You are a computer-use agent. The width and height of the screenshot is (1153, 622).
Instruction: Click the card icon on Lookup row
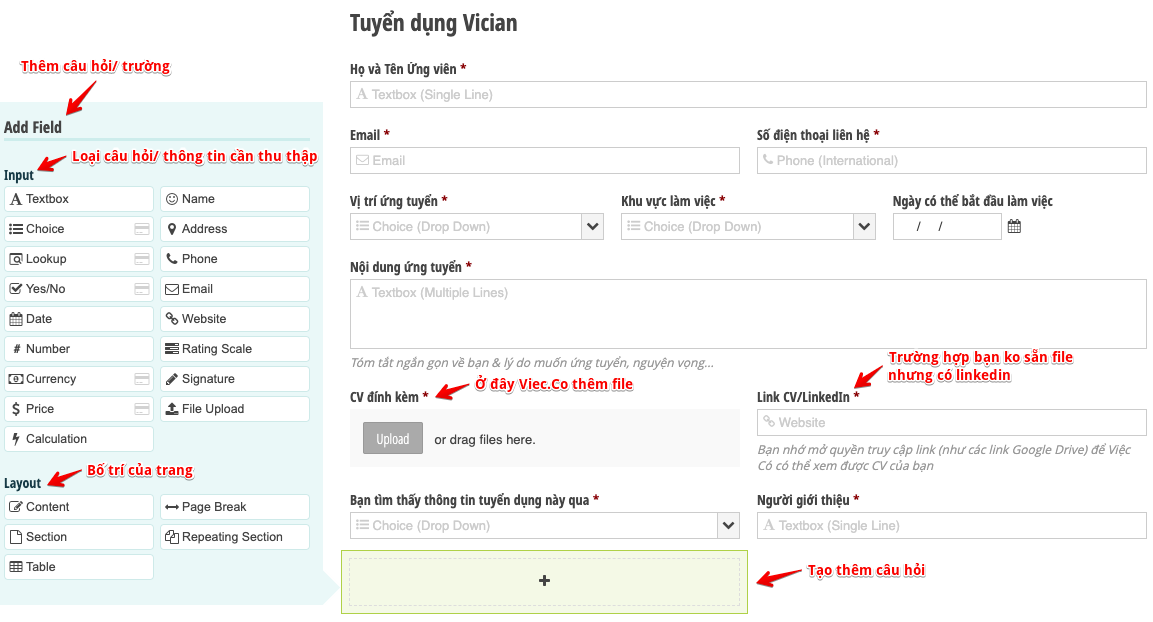click(142, 259)
